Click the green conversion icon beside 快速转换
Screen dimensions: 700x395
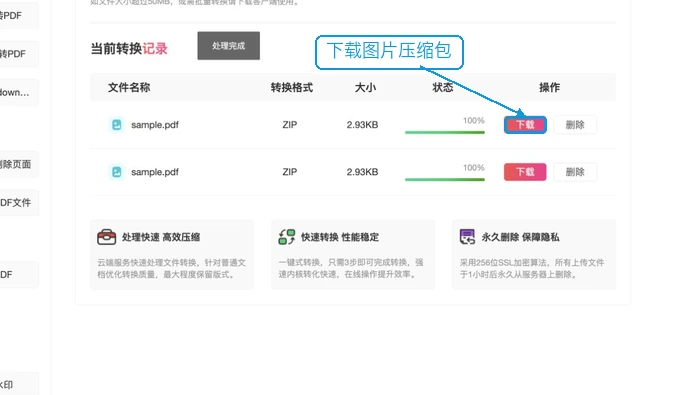point(287,237)
